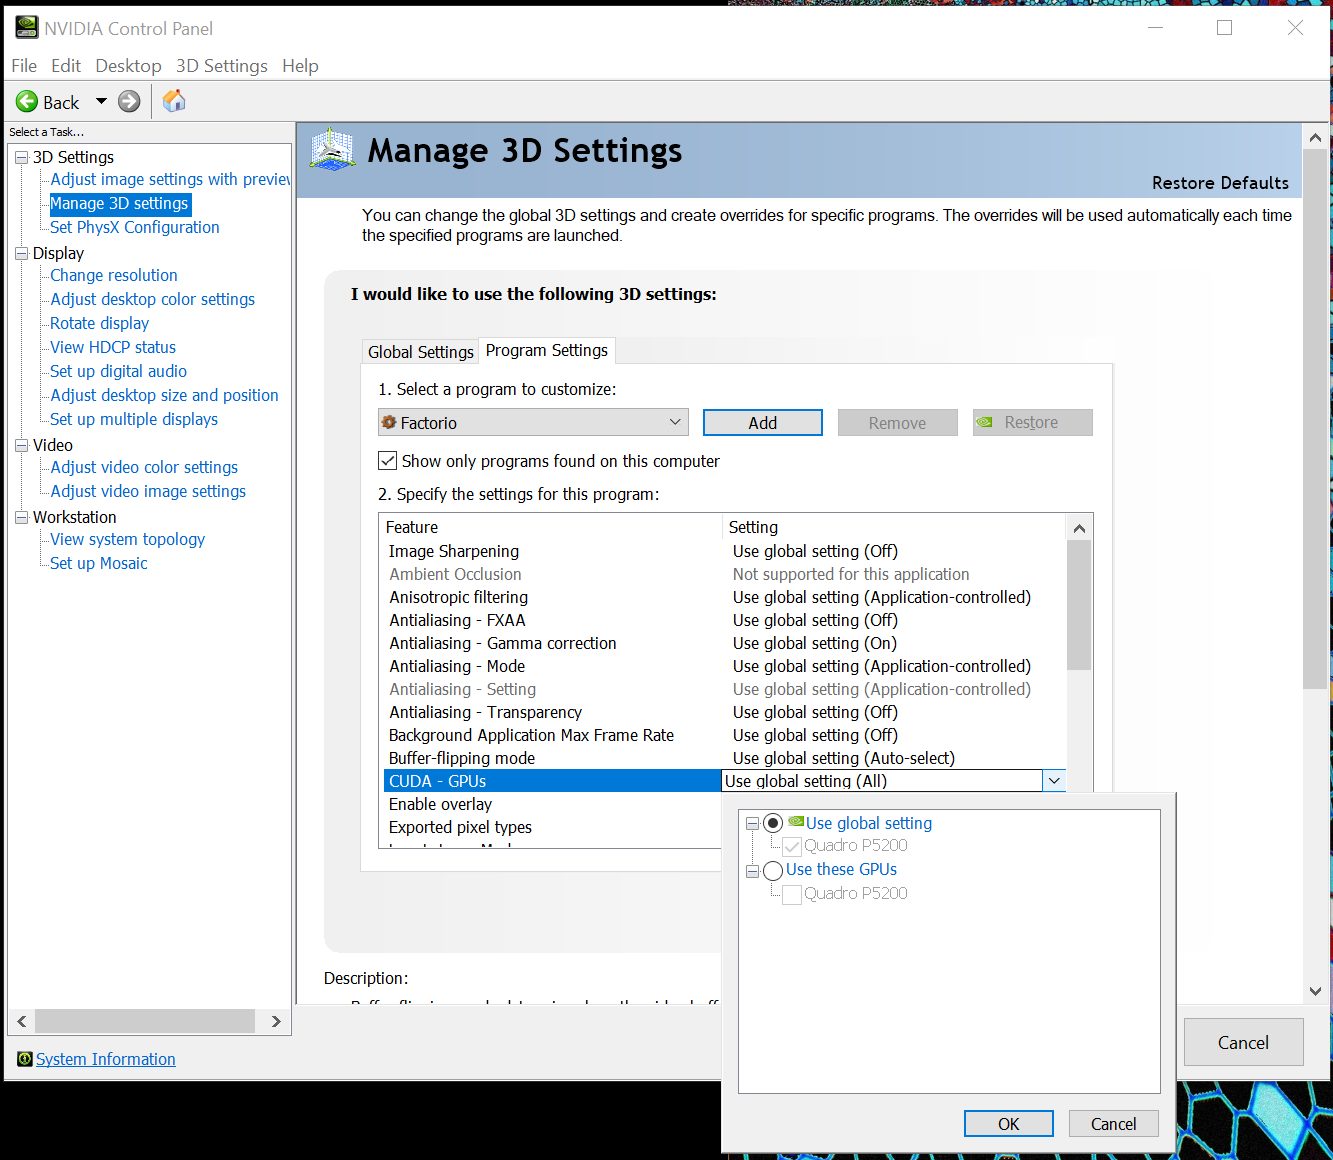1333x1160 pixels.
Task: Open Adjust image settings with preview
Action: tap(171, 179)
